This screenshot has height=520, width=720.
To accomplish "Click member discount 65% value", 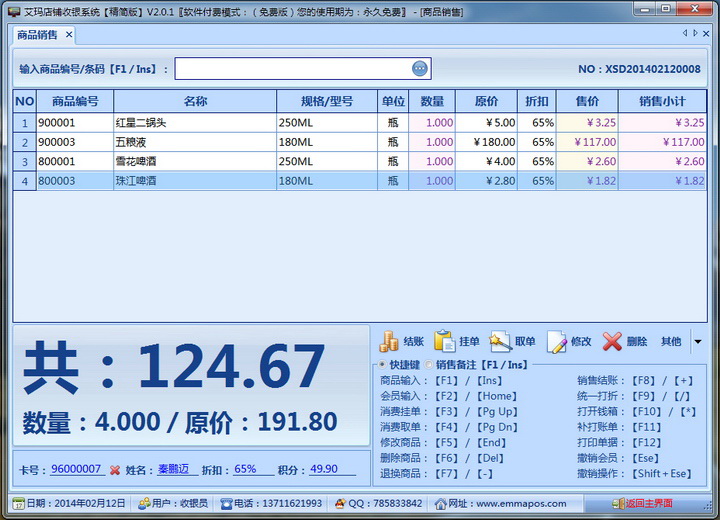I will pos(245,469).
